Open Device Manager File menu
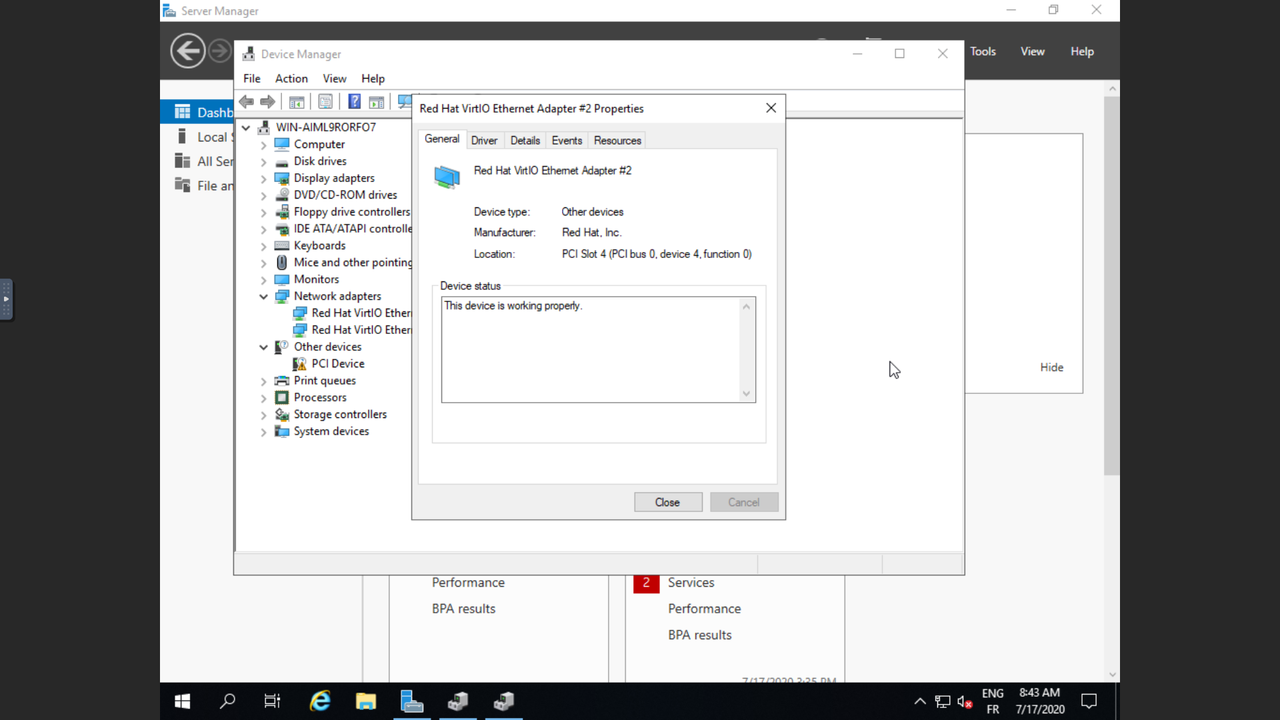1280x720 pixels. tap(252, 79)
